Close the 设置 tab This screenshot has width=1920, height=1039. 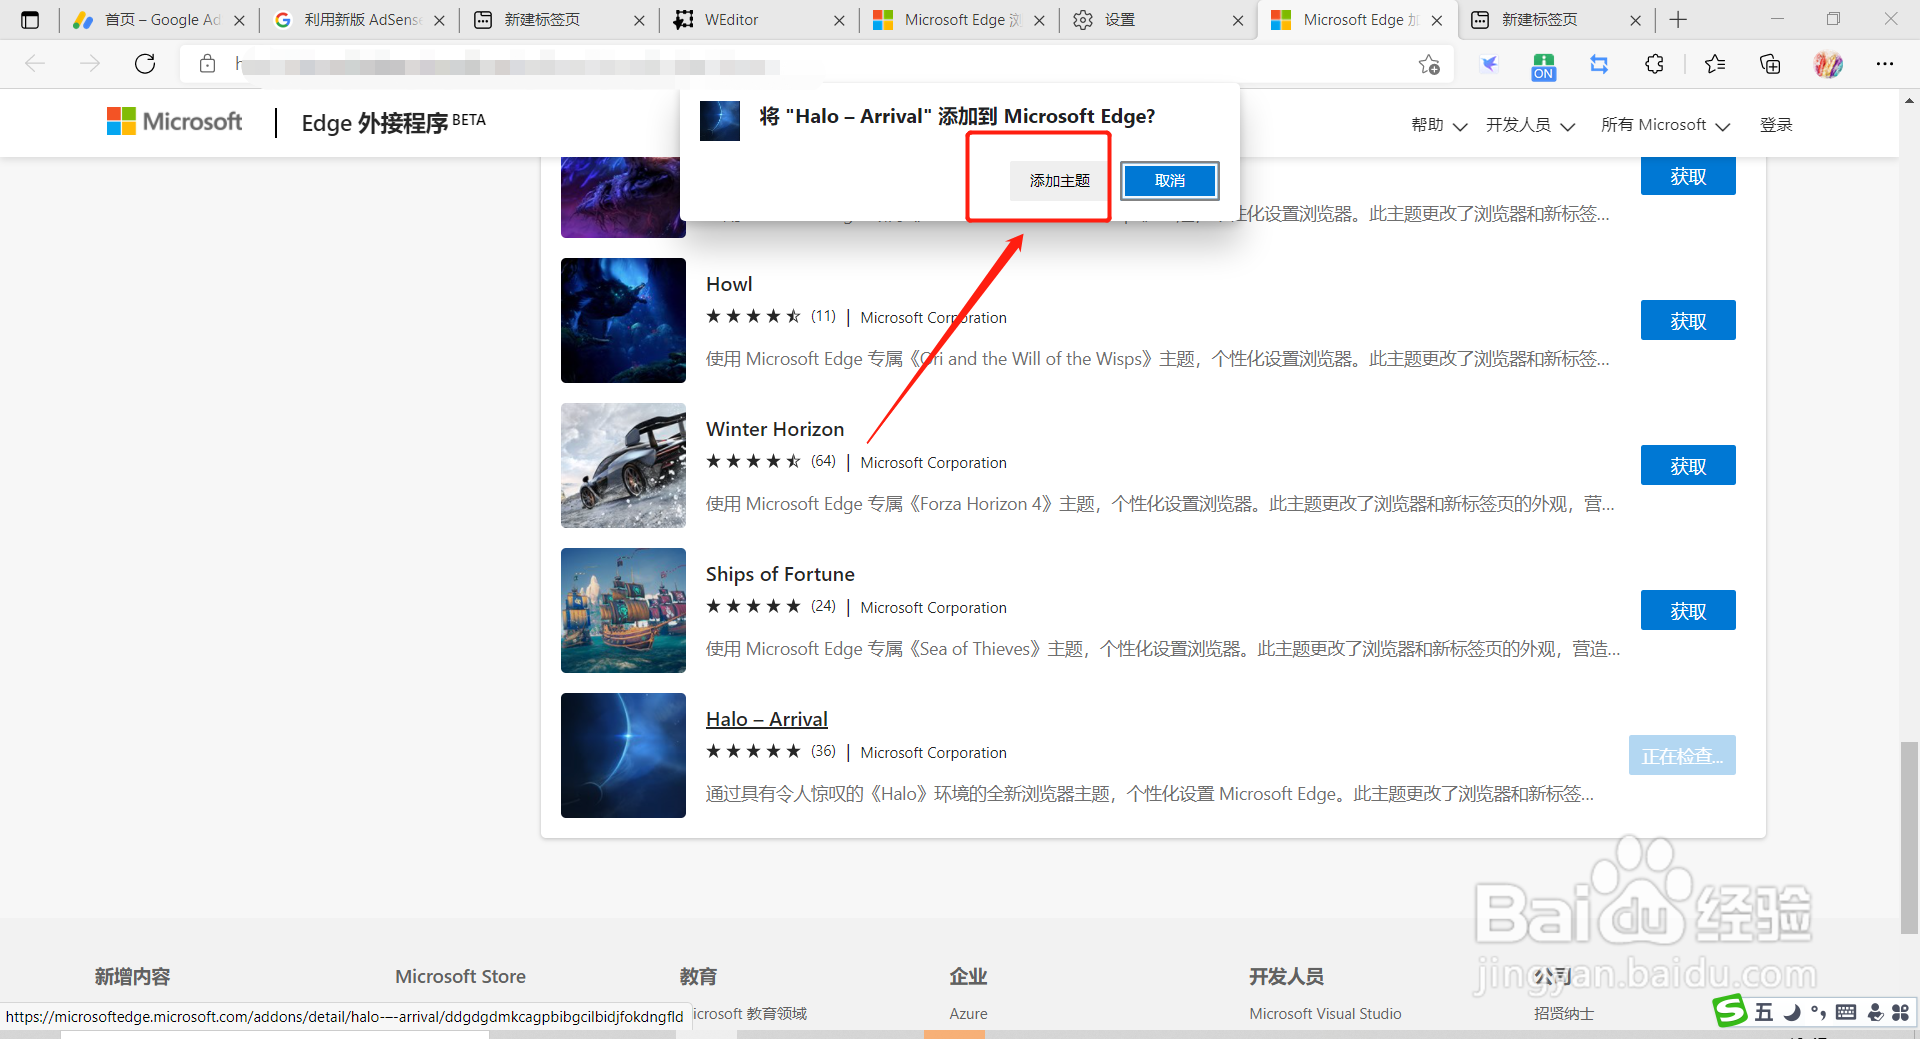[1238, 20]
